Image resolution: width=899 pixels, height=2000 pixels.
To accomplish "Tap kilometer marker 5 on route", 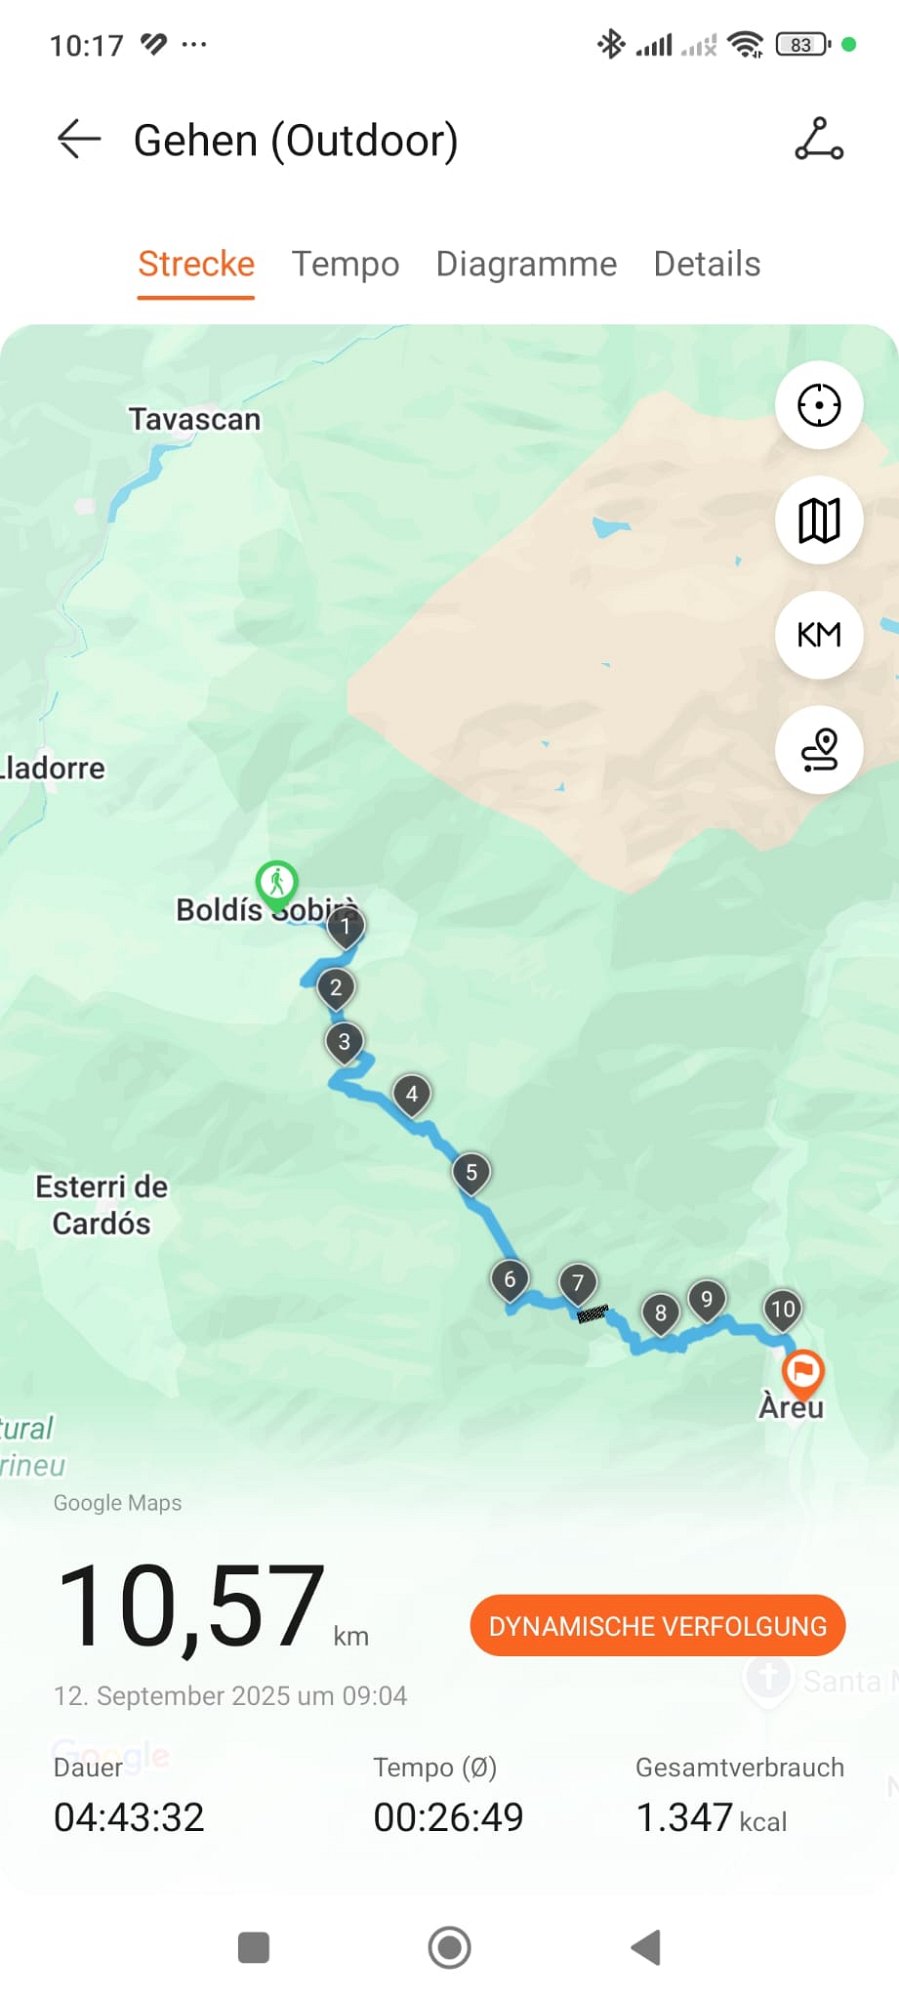I will (x=471, y=1175).
